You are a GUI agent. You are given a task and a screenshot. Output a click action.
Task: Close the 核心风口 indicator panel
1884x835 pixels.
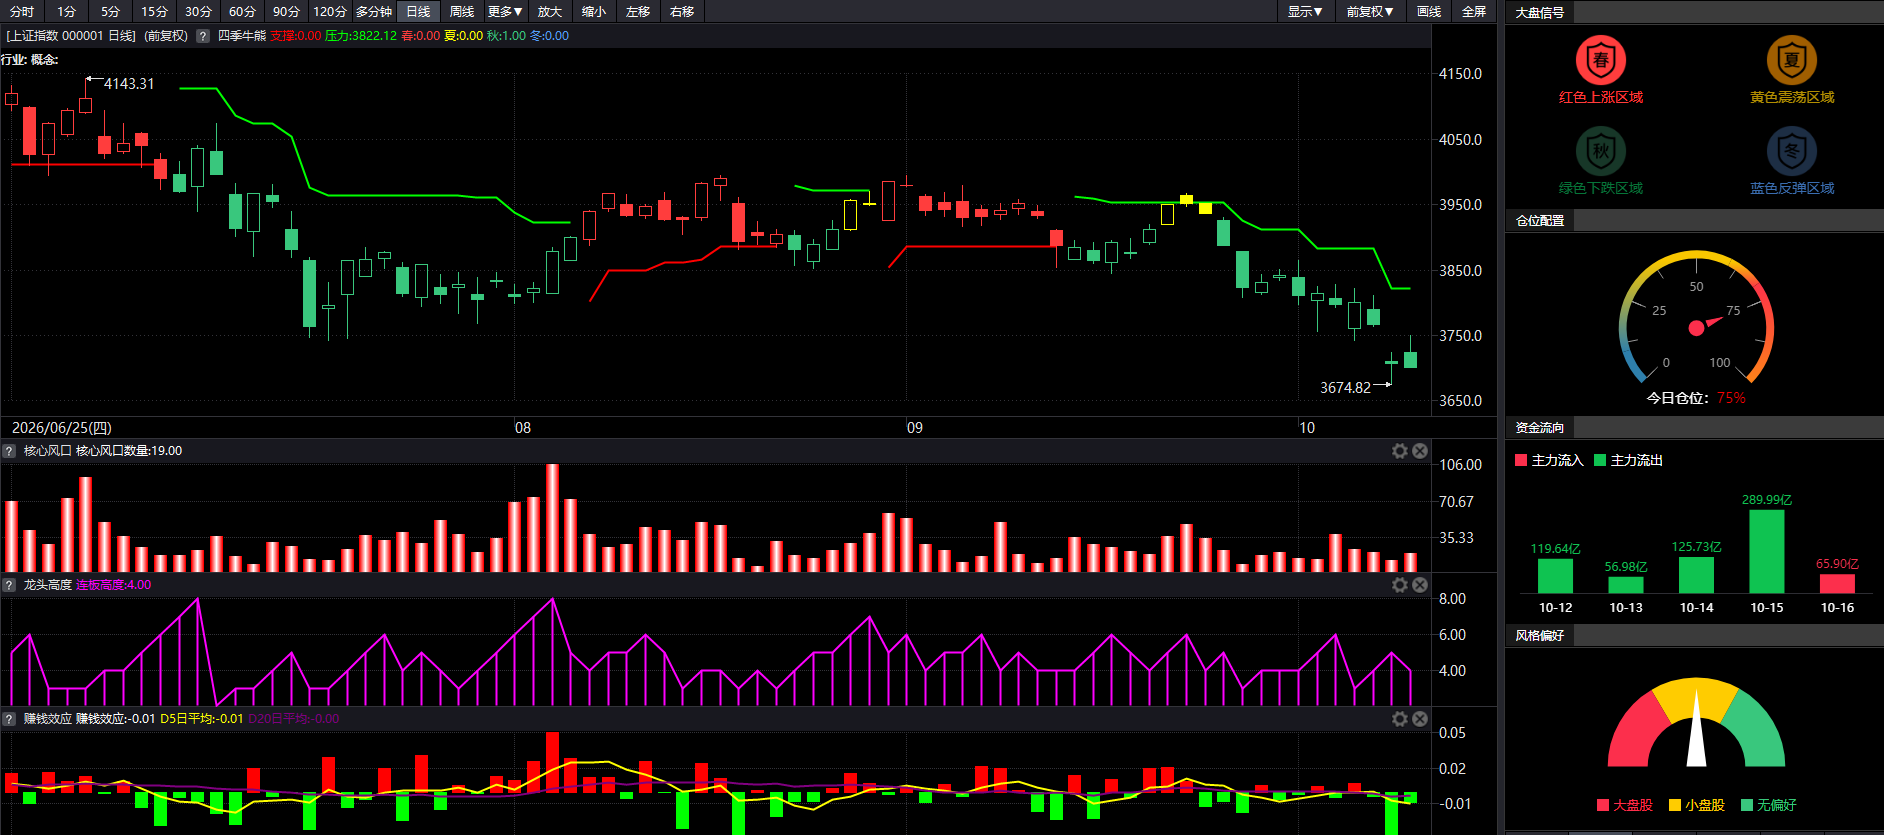coord(1420,451)
